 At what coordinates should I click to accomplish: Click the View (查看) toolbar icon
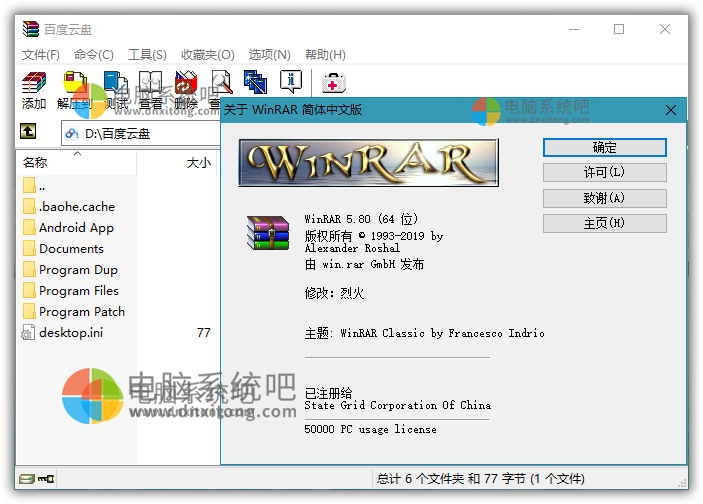click(150, 83)
